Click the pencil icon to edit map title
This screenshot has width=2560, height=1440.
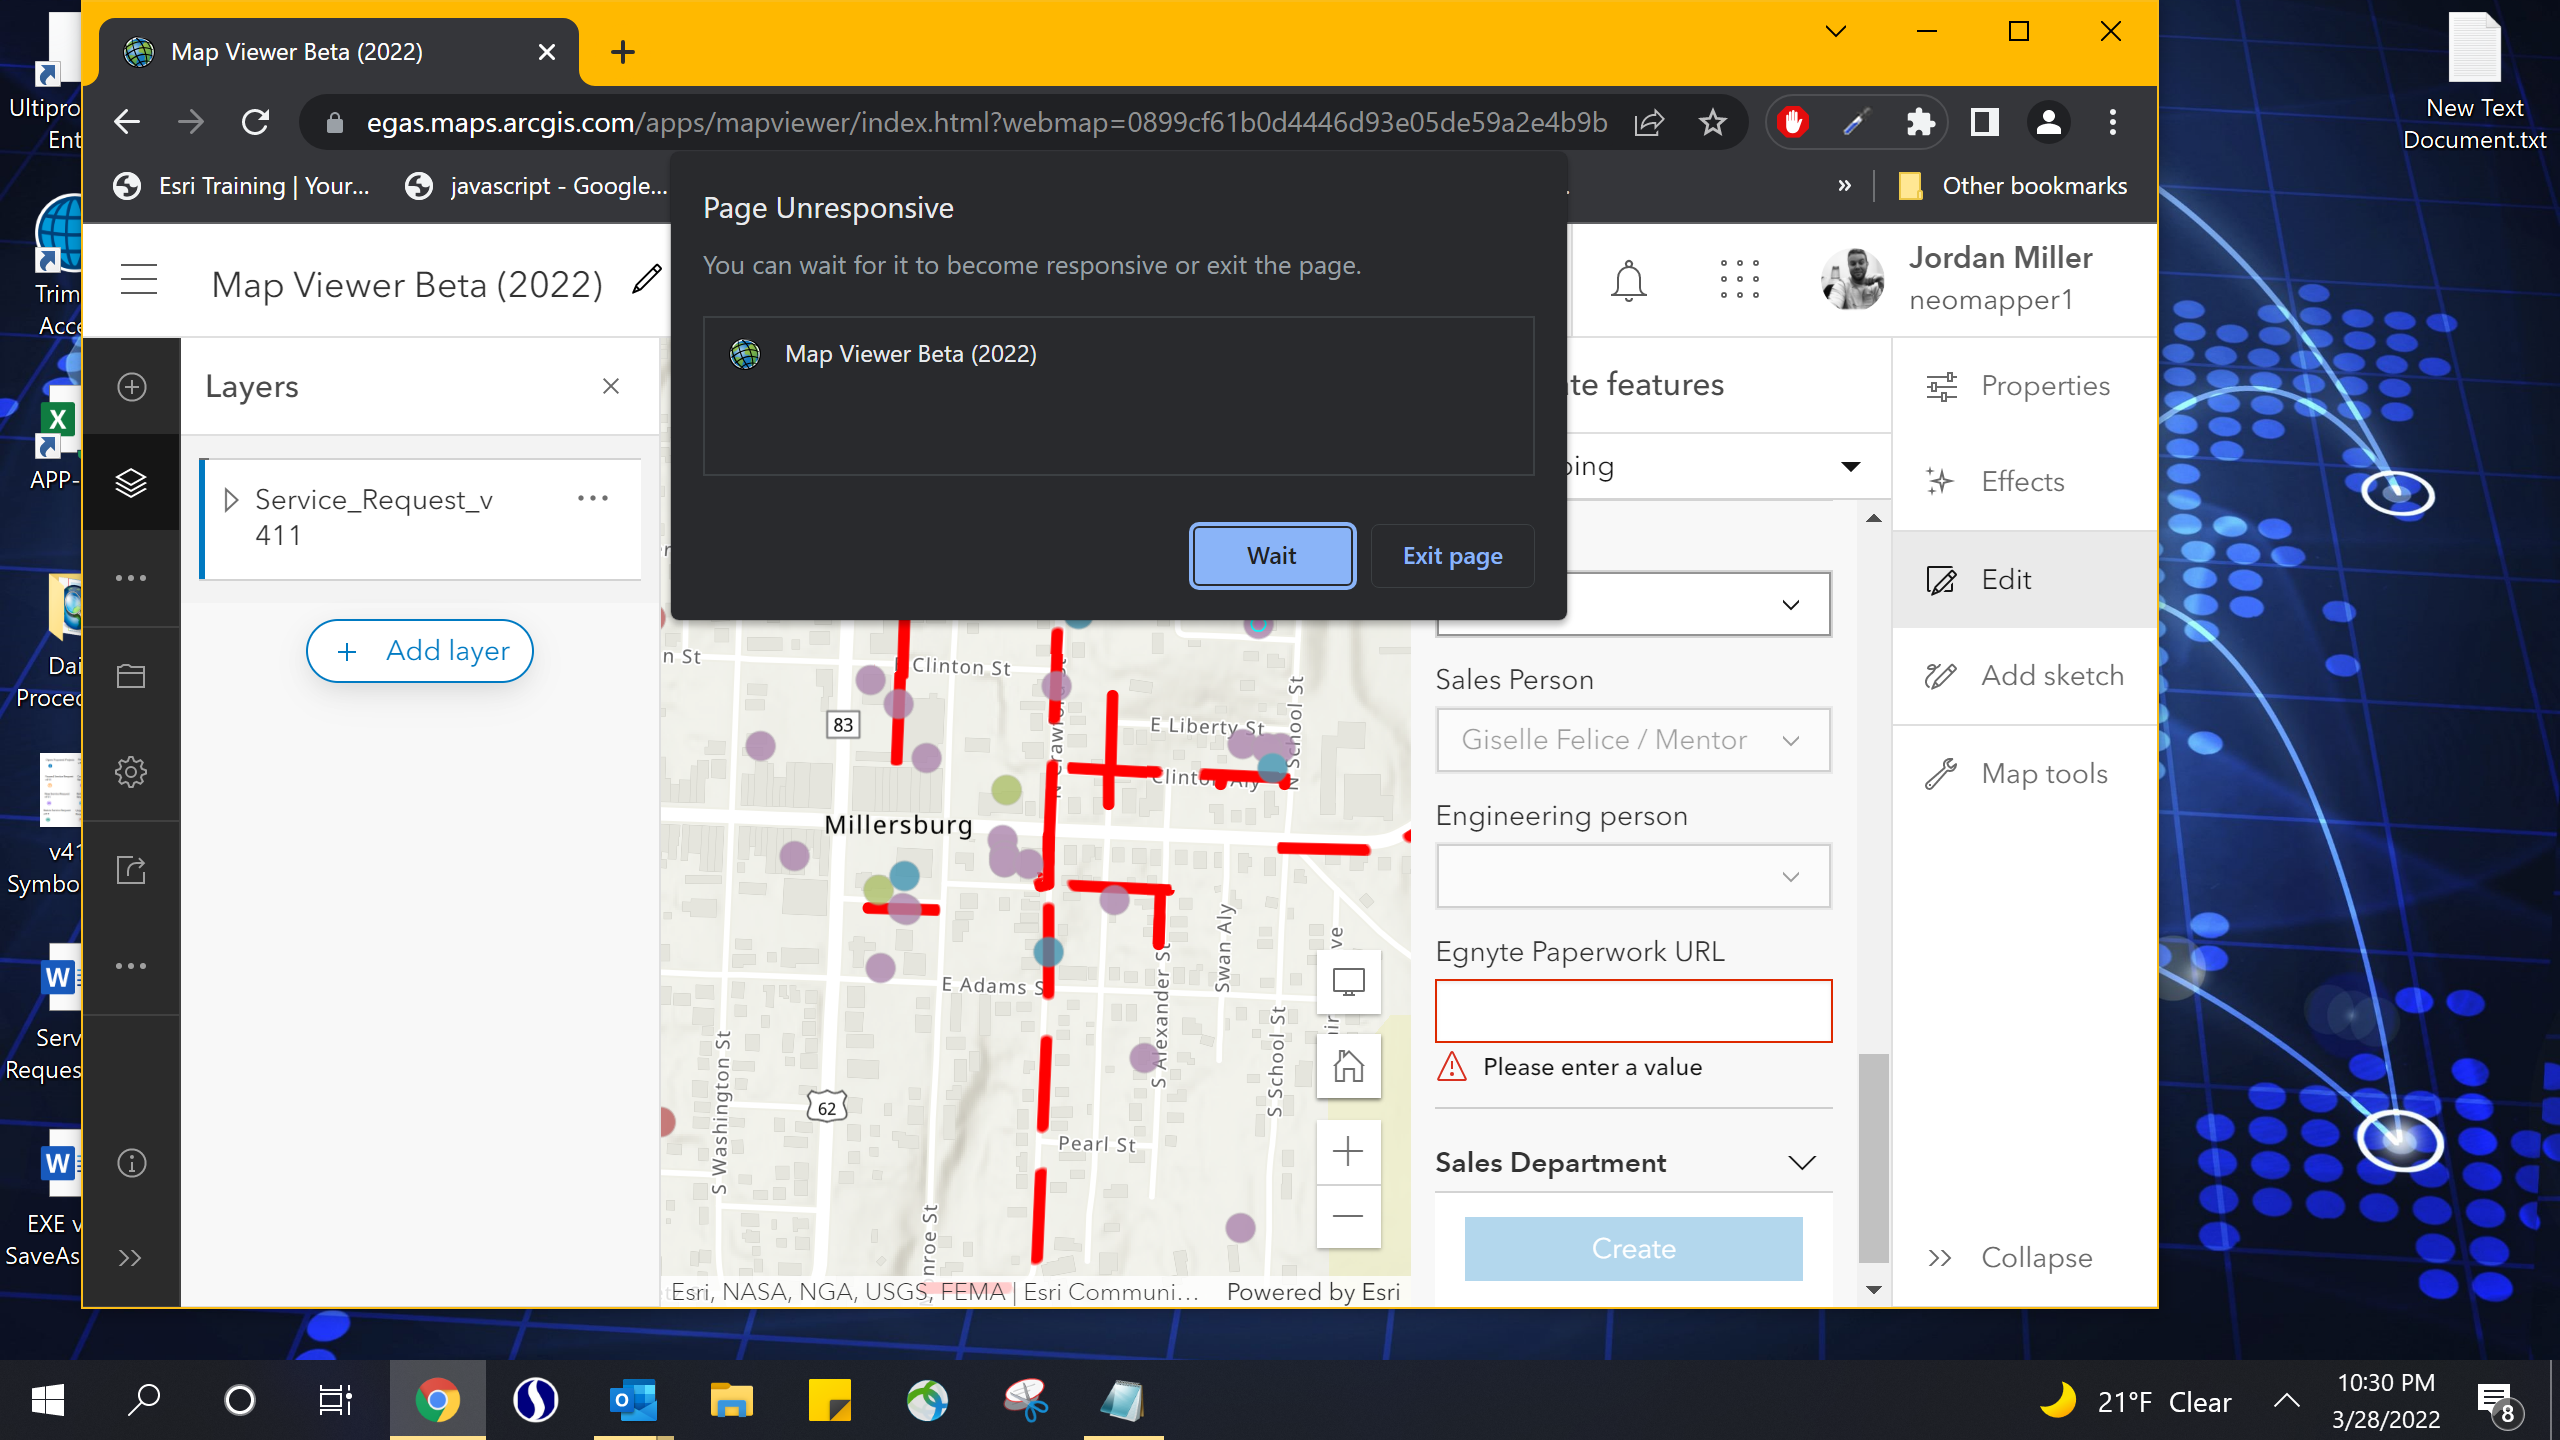pyautogui.click(x=647, y=279)
